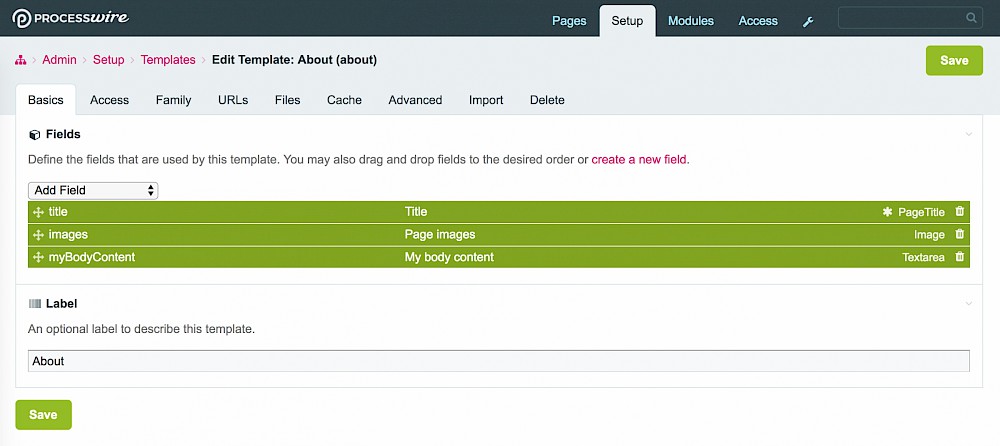Open the Advanced tab

point(415,100)
